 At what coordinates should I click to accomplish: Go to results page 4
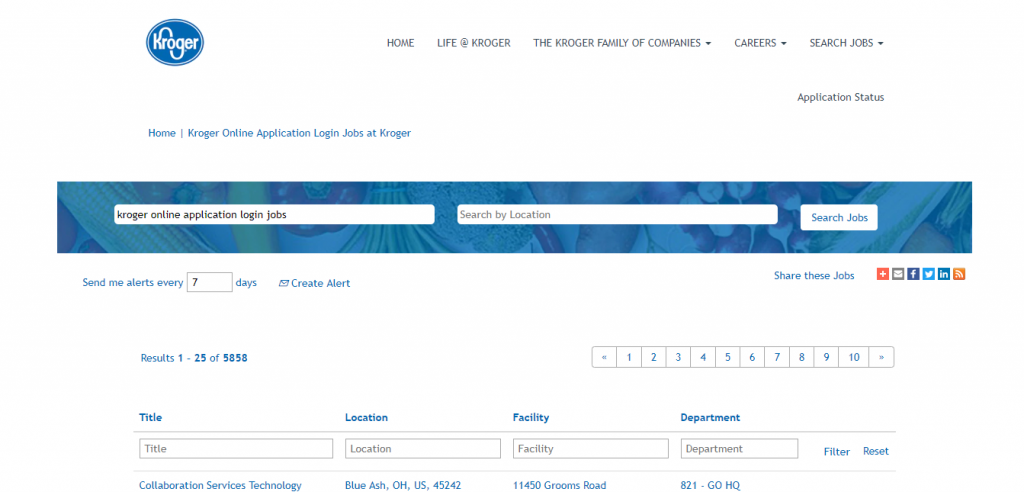(x=703, y=357)
